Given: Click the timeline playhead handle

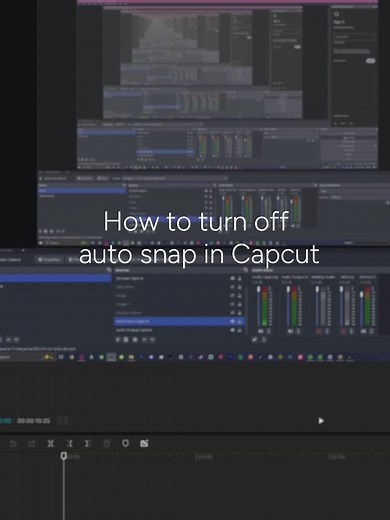Looking at the screenshot, I should click(x=64, y=455).
